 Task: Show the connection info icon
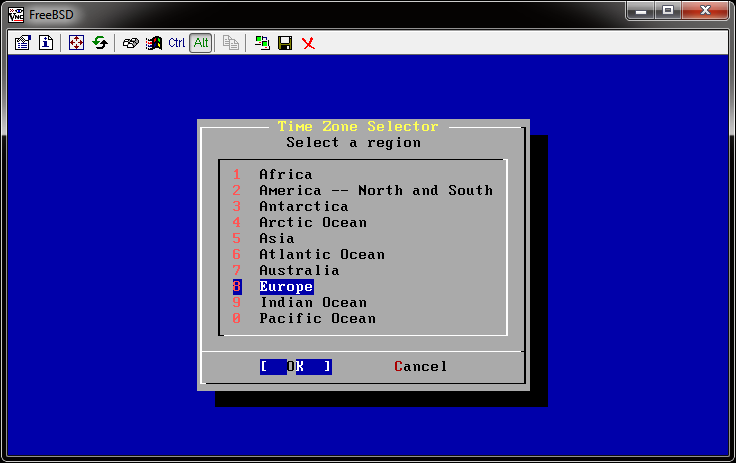[x=46, y=43]
